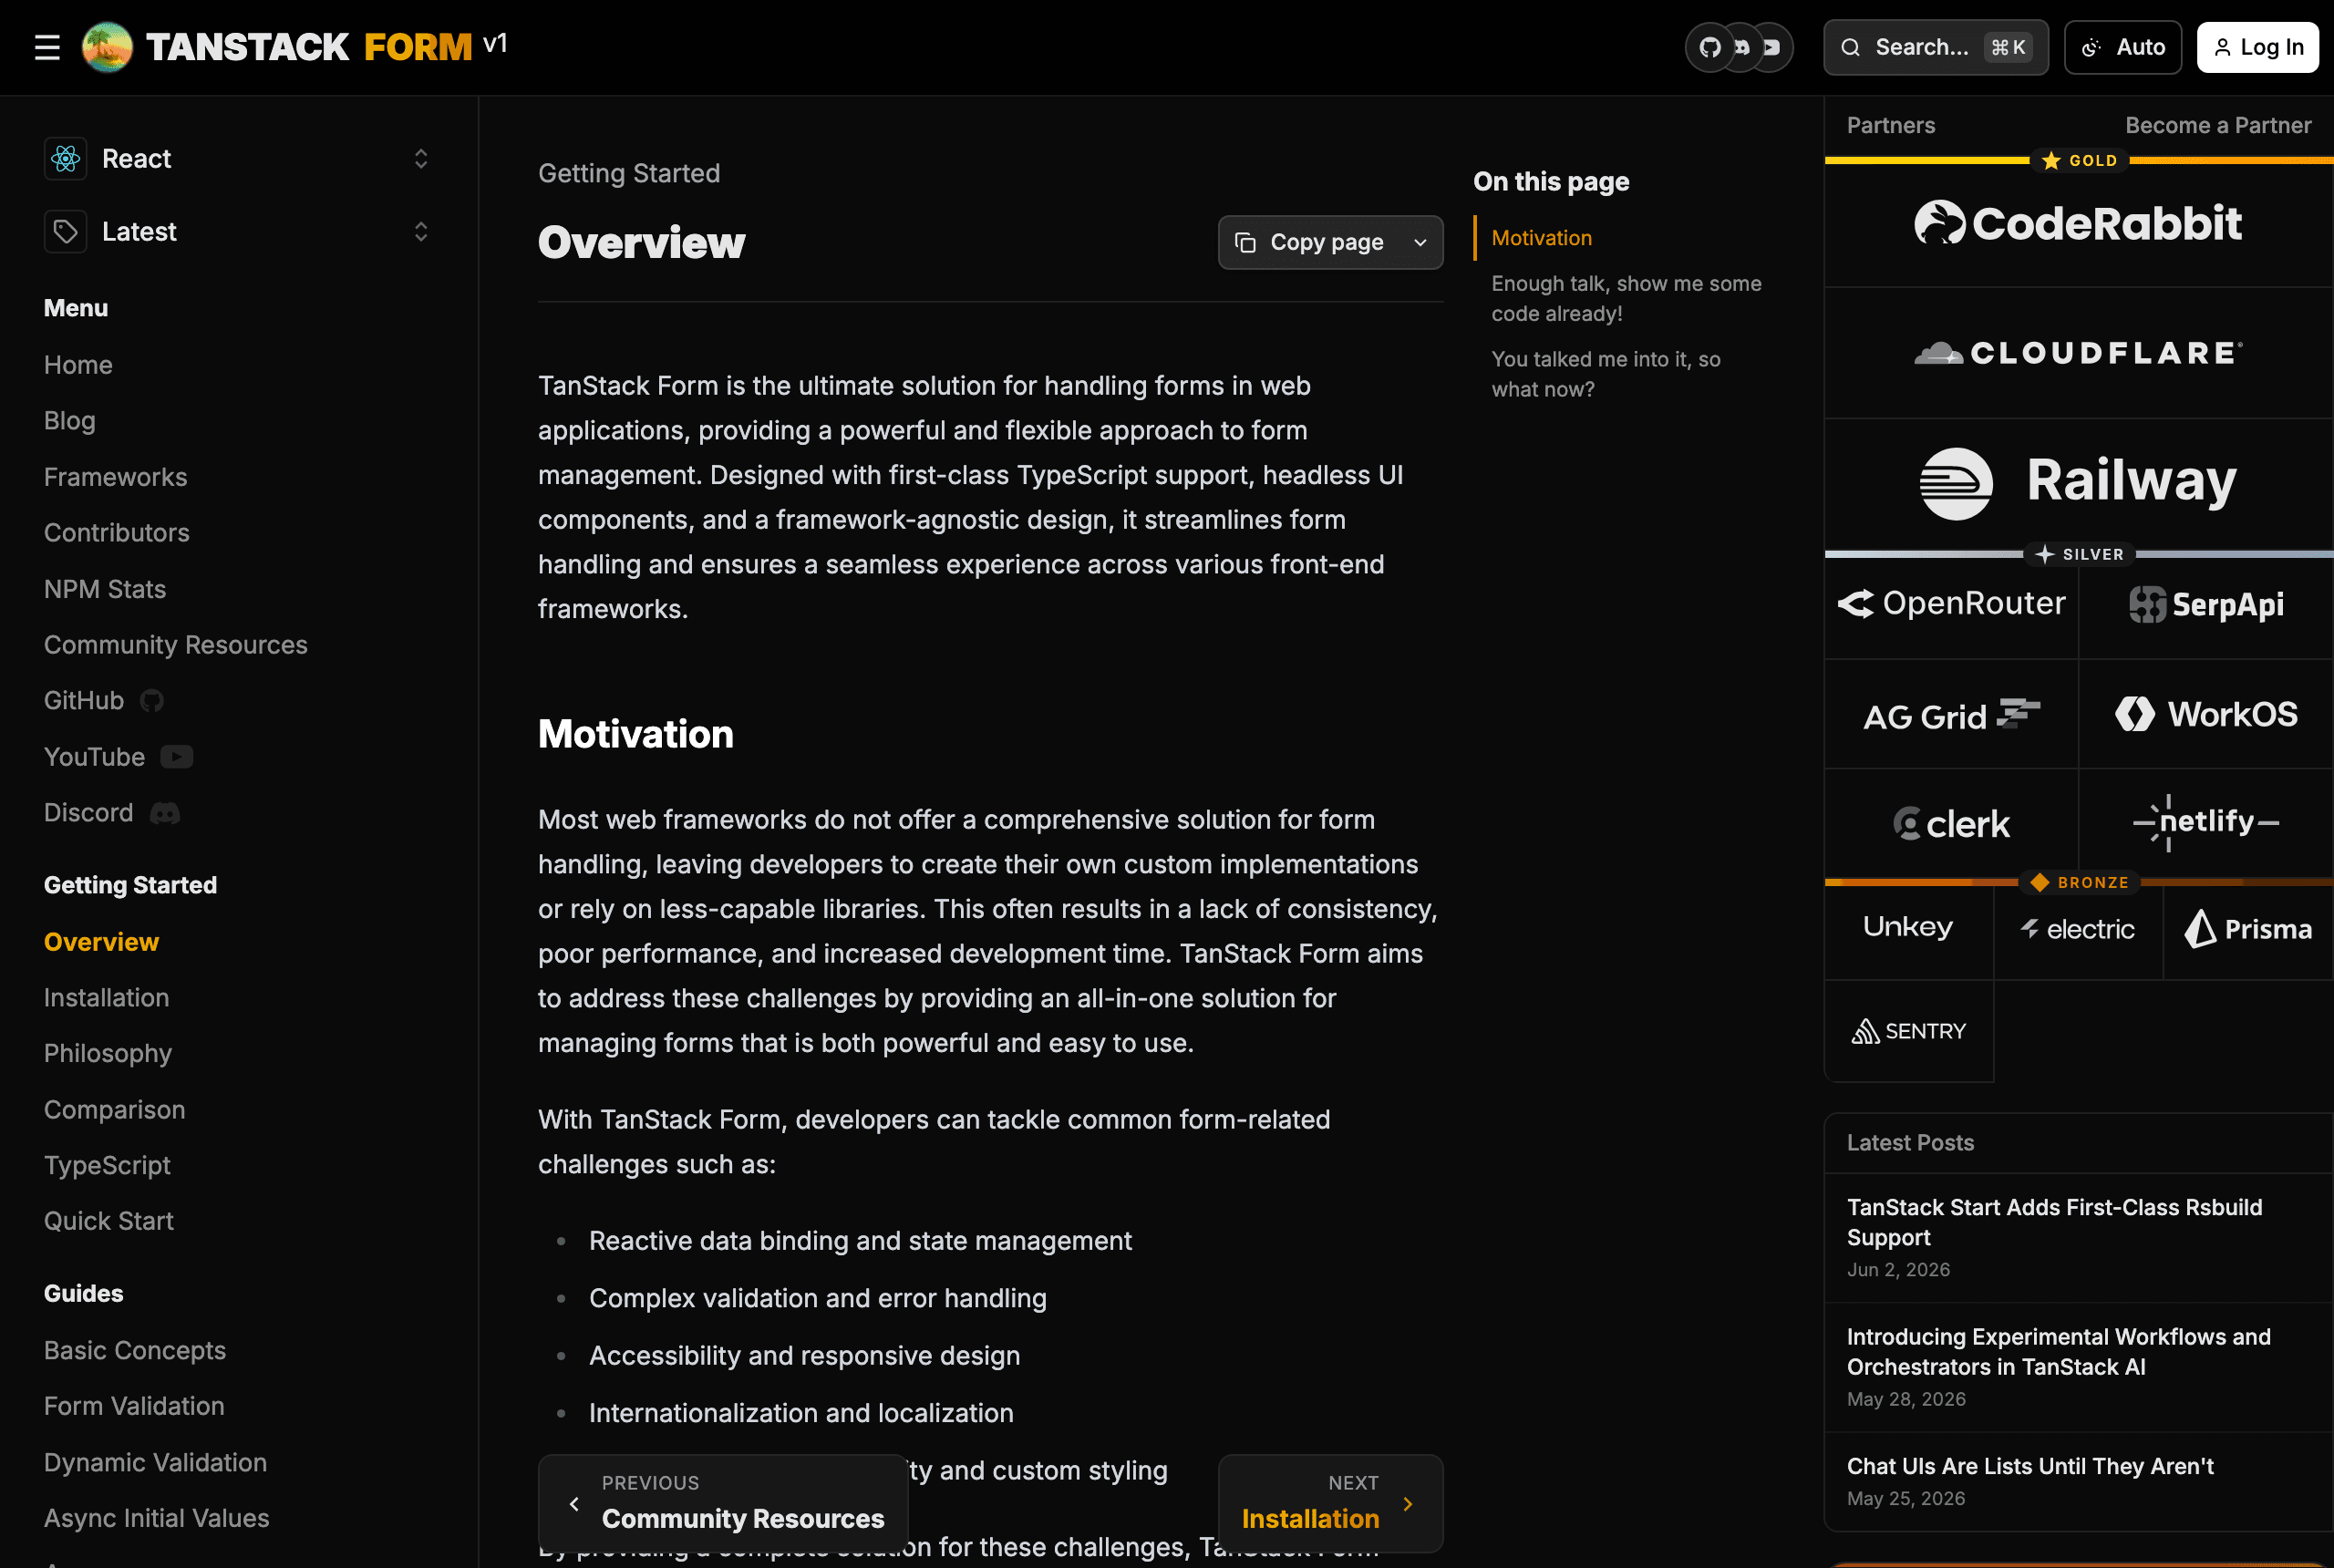This screenshot has width=2334, height=1568.
Task: Open the Philosophy docs page
Action: pyautogui.click(x=108, y=1054)
